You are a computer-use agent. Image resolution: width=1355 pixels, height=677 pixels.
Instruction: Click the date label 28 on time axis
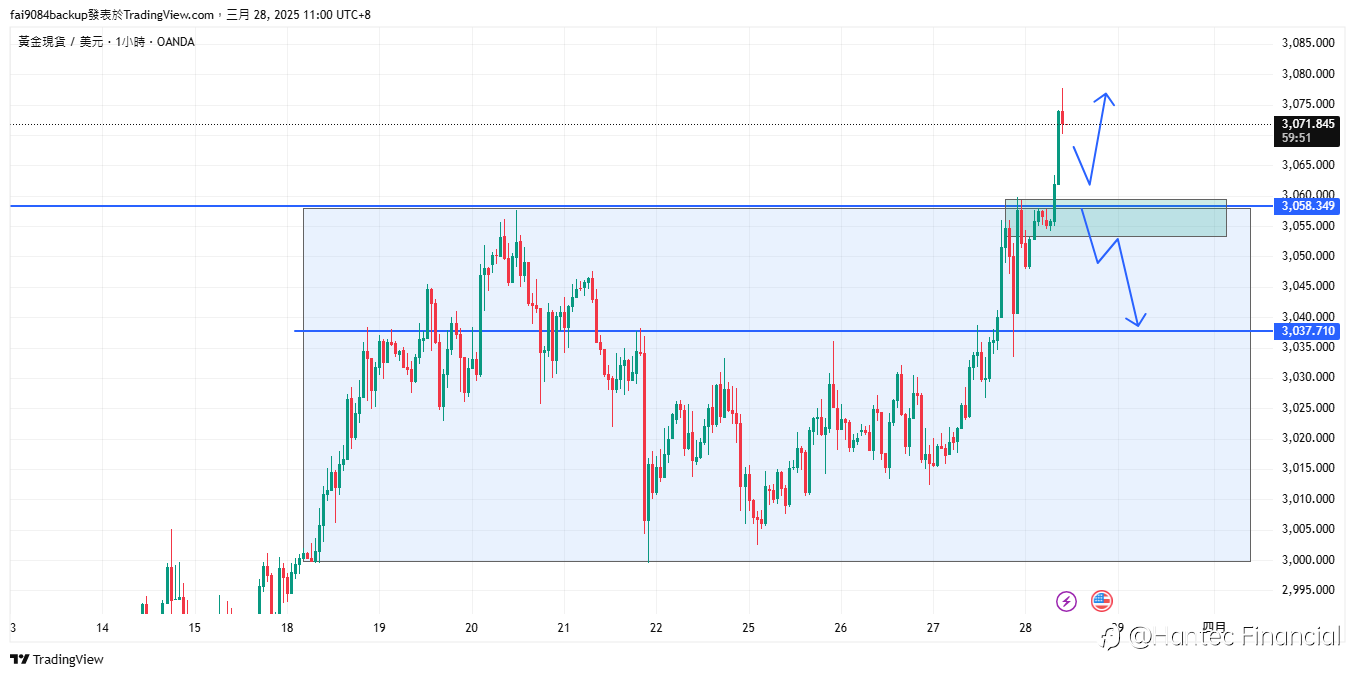click(x=1025, y=628)
